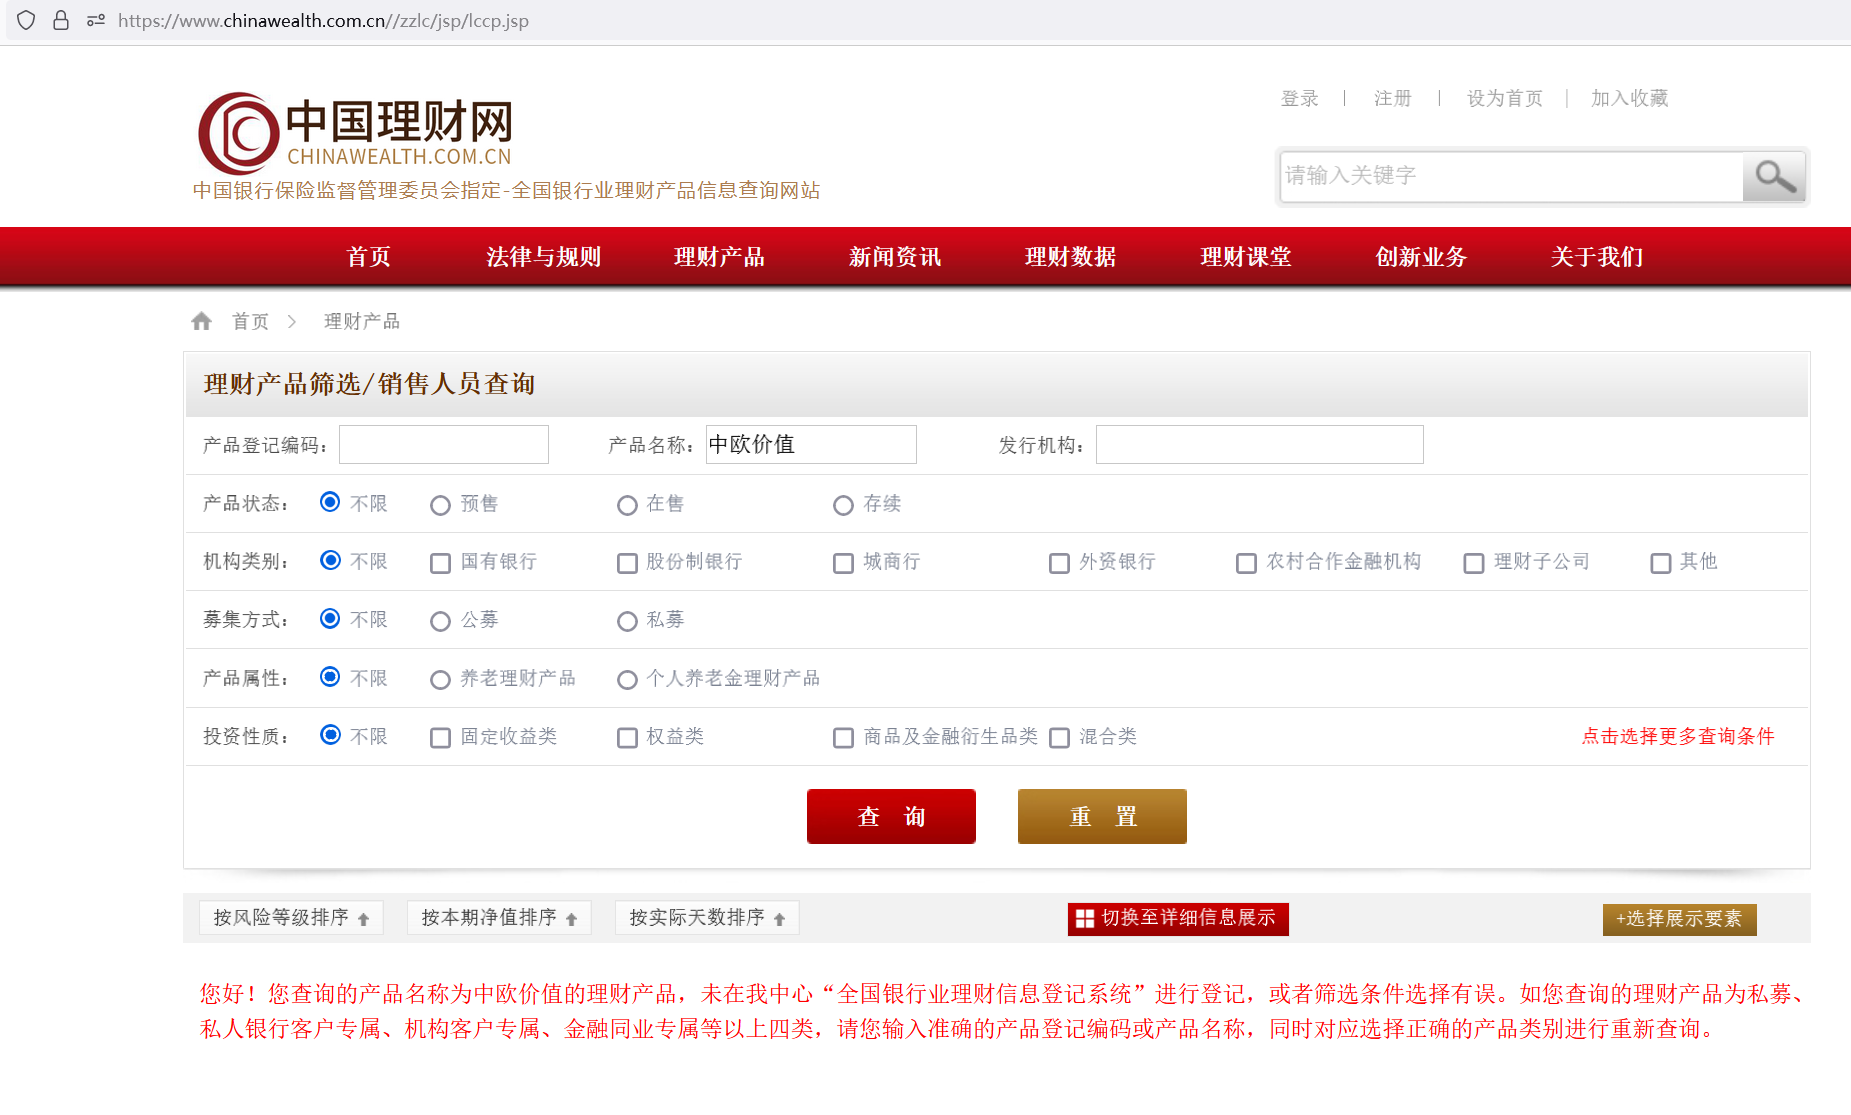Viewport: 1851px width, 1115px height.
Task: Check the 外资银行 checkbox
Action: click(1059, 563)
